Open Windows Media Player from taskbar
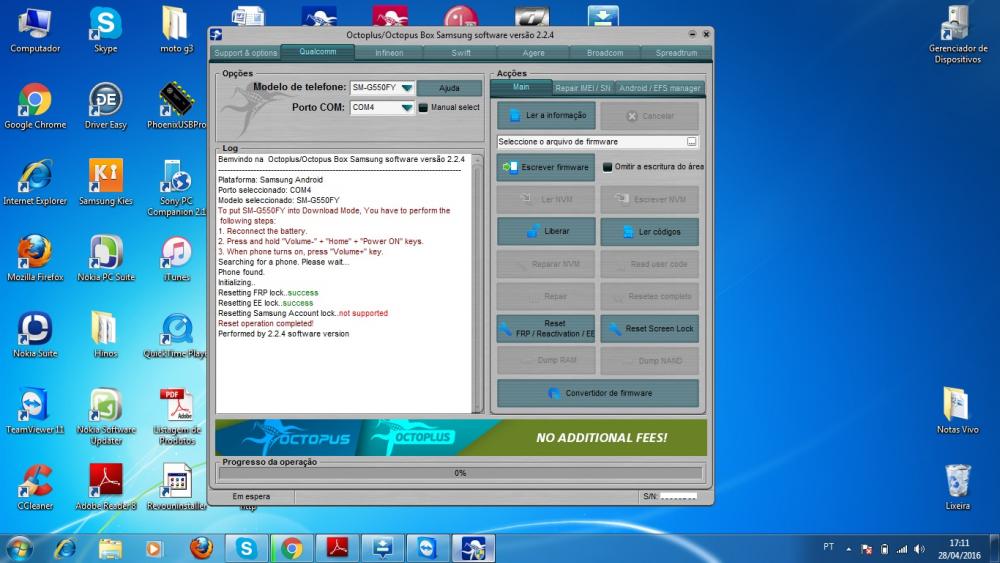 coord(154,548)
